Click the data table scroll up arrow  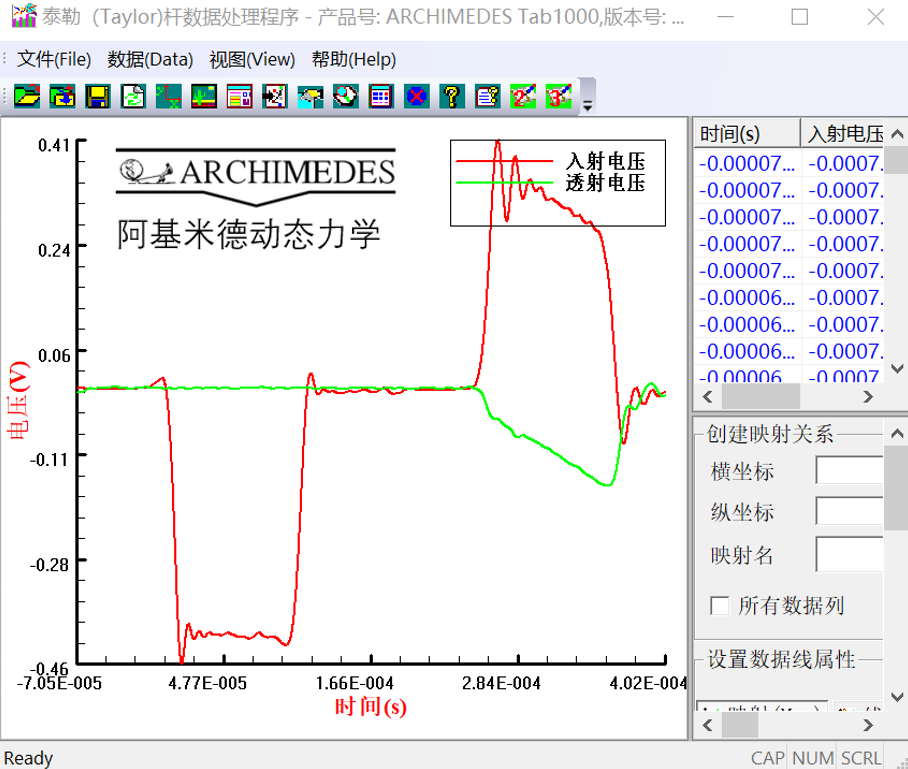(x=897, y=134)
